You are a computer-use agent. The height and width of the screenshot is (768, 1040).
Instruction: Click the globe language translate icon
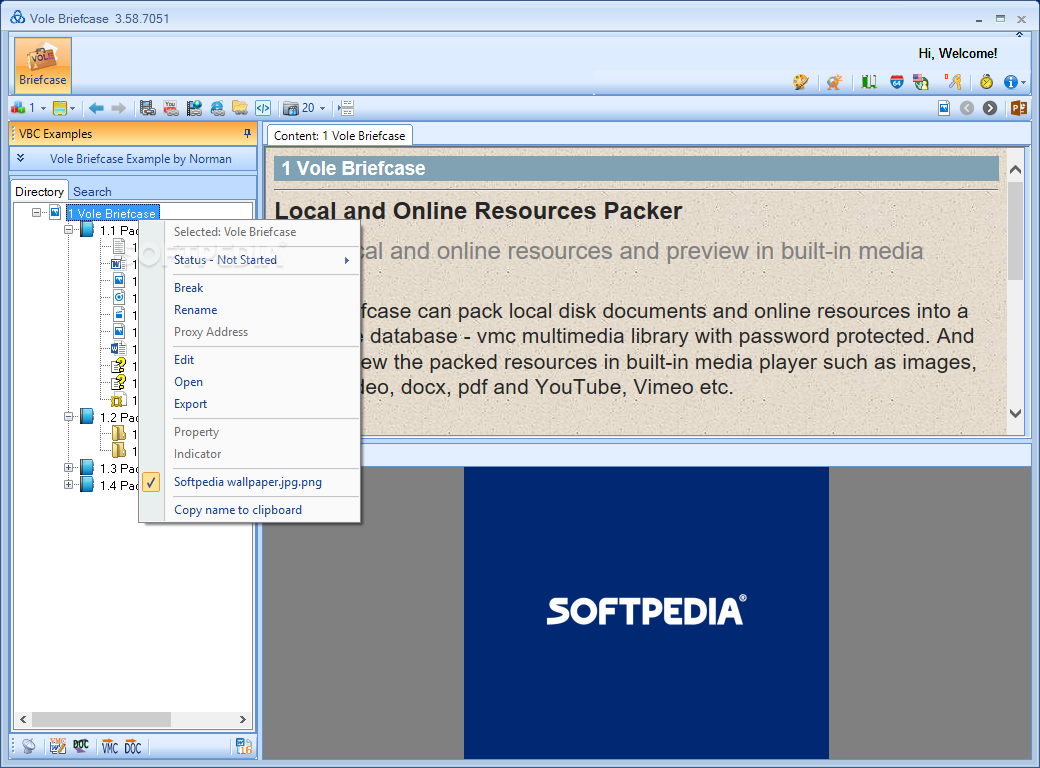pos(834,82)
